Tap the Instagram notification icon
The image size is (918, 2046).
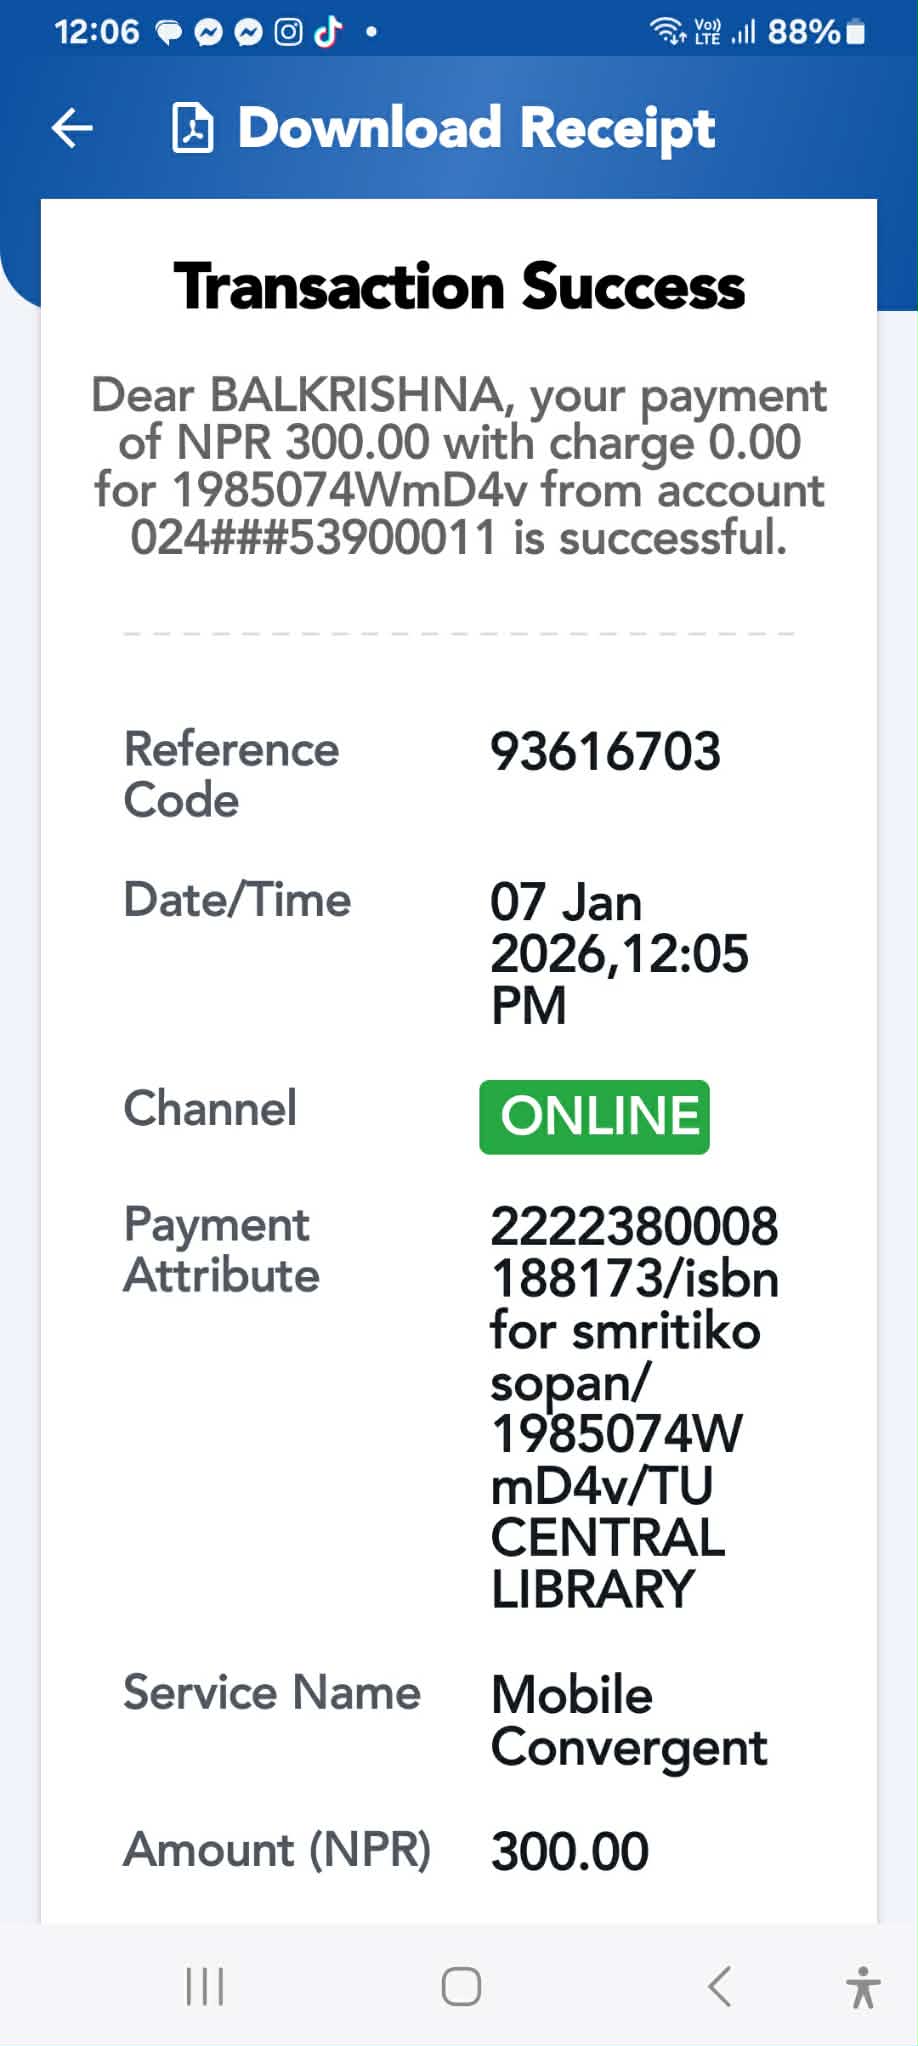288,33
